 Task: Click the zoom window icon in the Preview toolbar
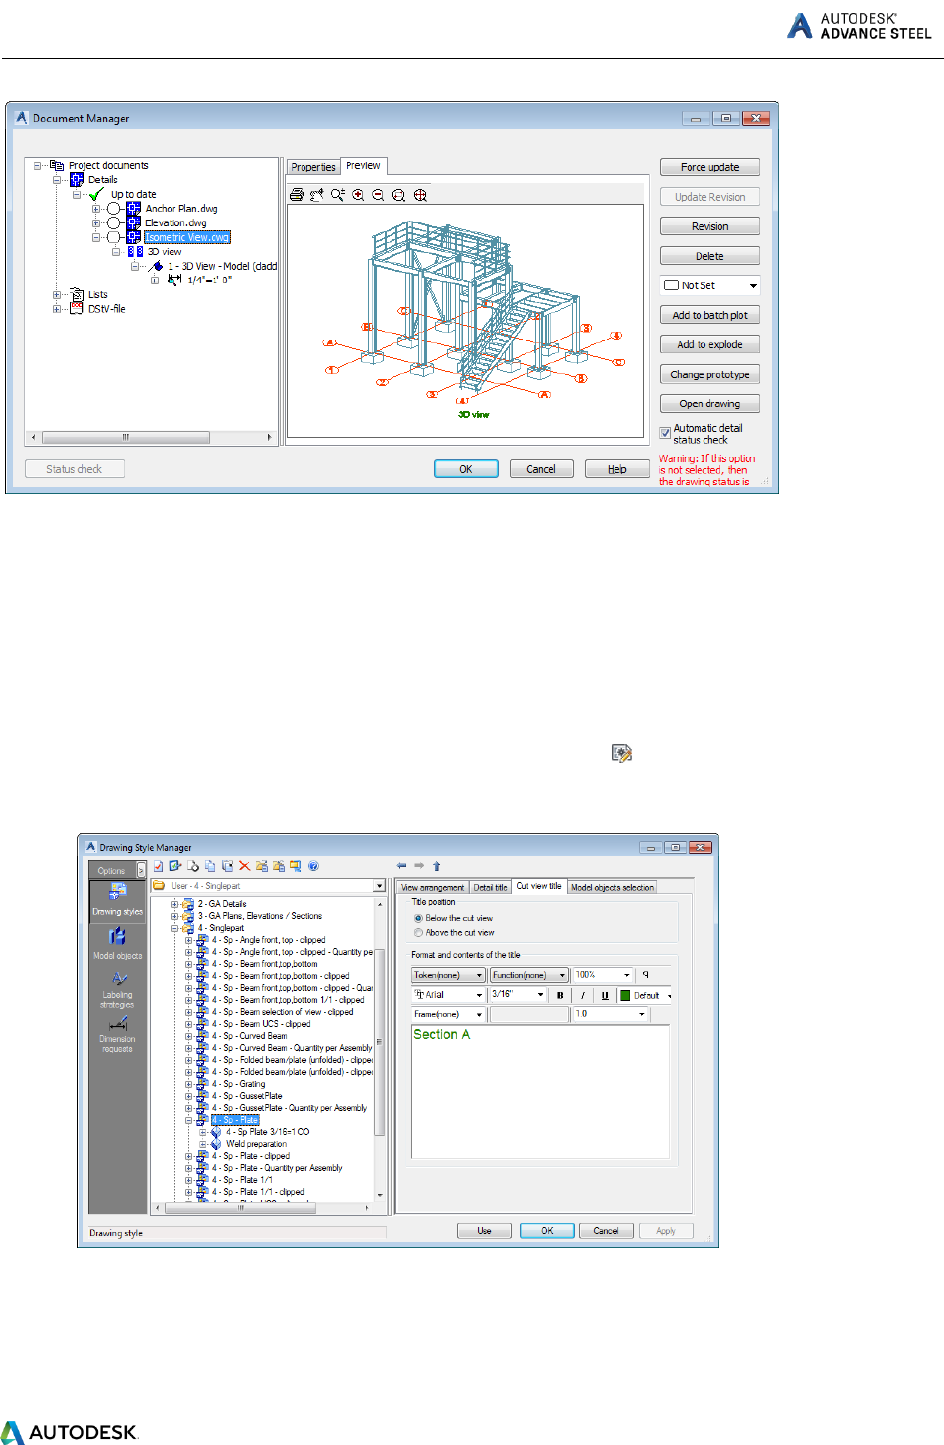[398, 195]
